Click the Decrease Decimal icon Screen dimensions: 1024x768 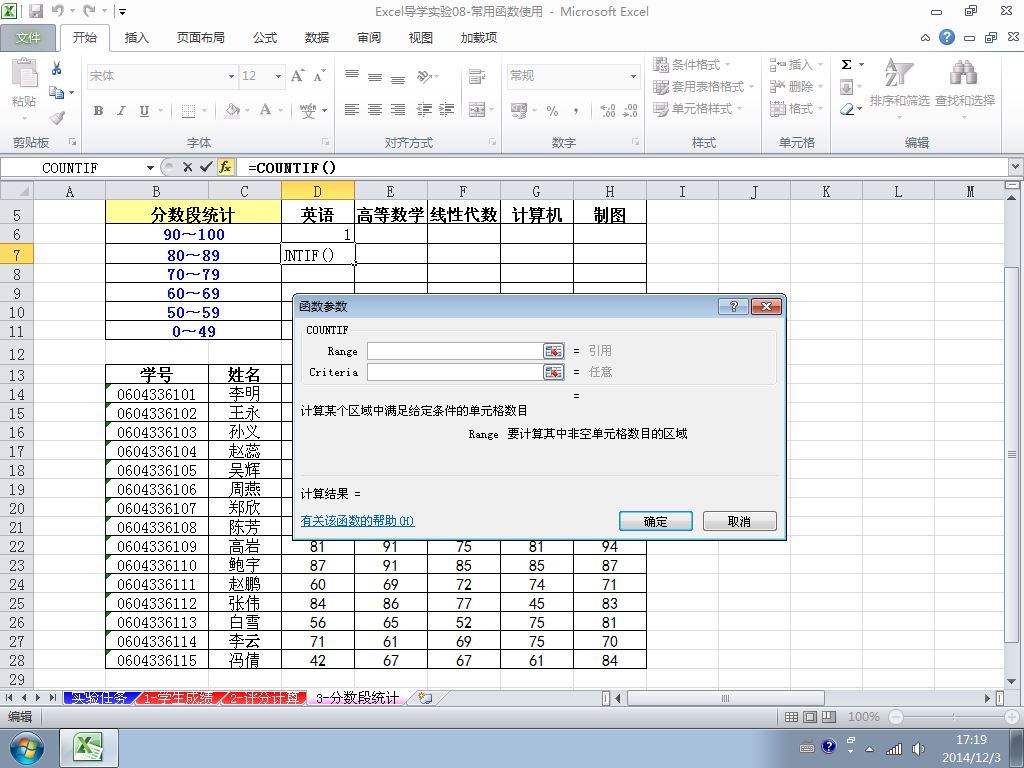[631, 110]
